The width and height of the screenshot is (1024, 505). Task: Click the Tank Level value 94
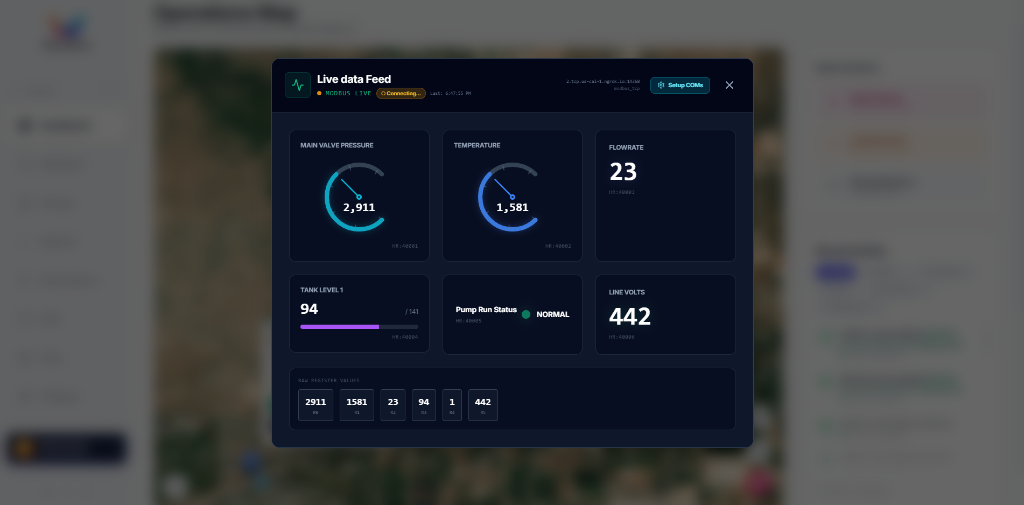(310, 309)
